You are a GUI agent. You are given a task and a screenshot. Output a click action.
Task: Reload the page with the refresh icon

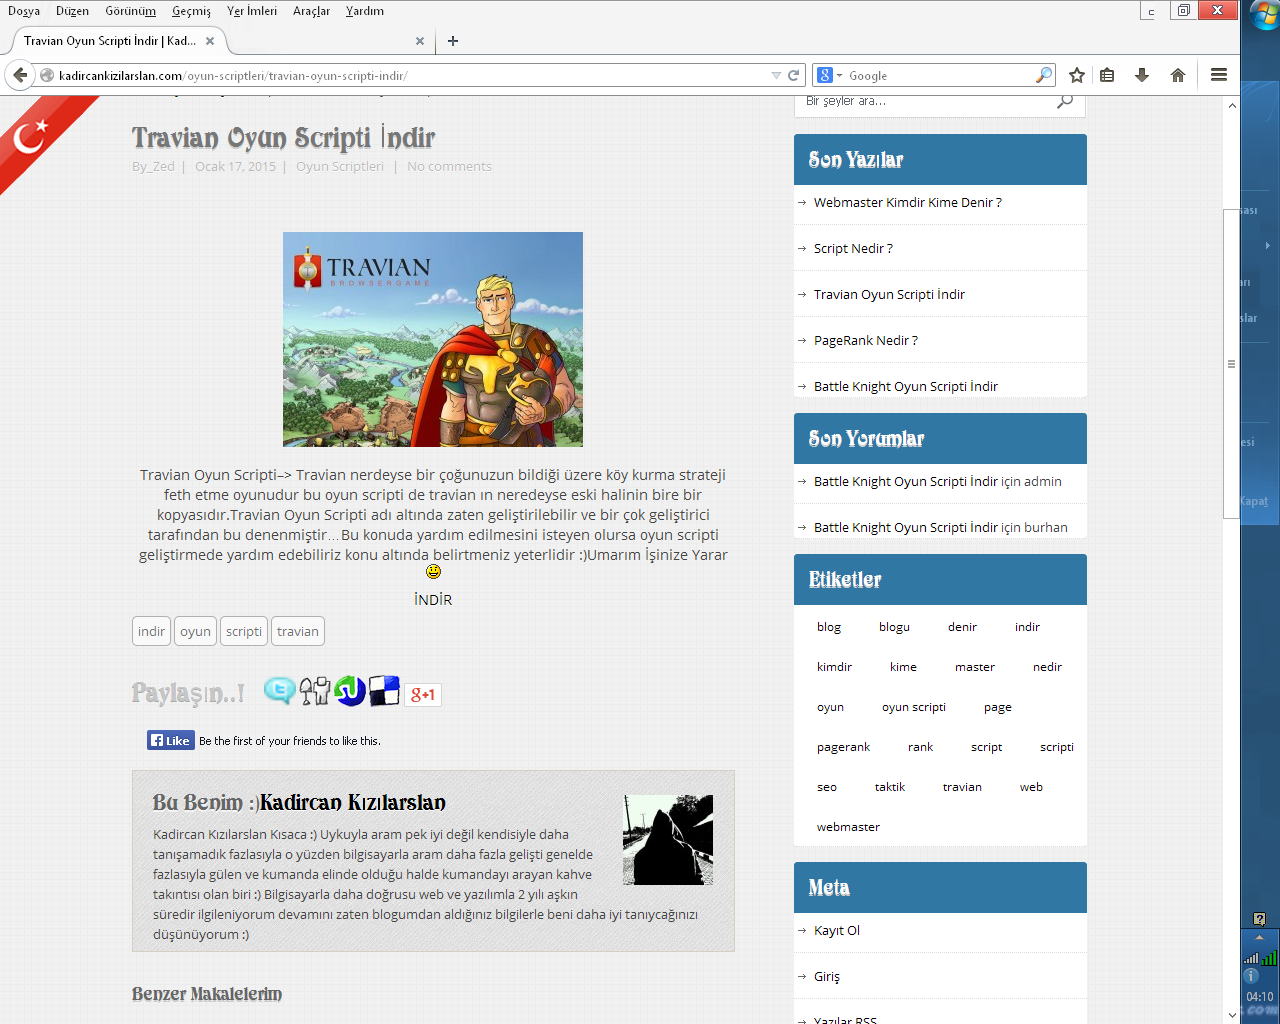[x=794, y=75]
